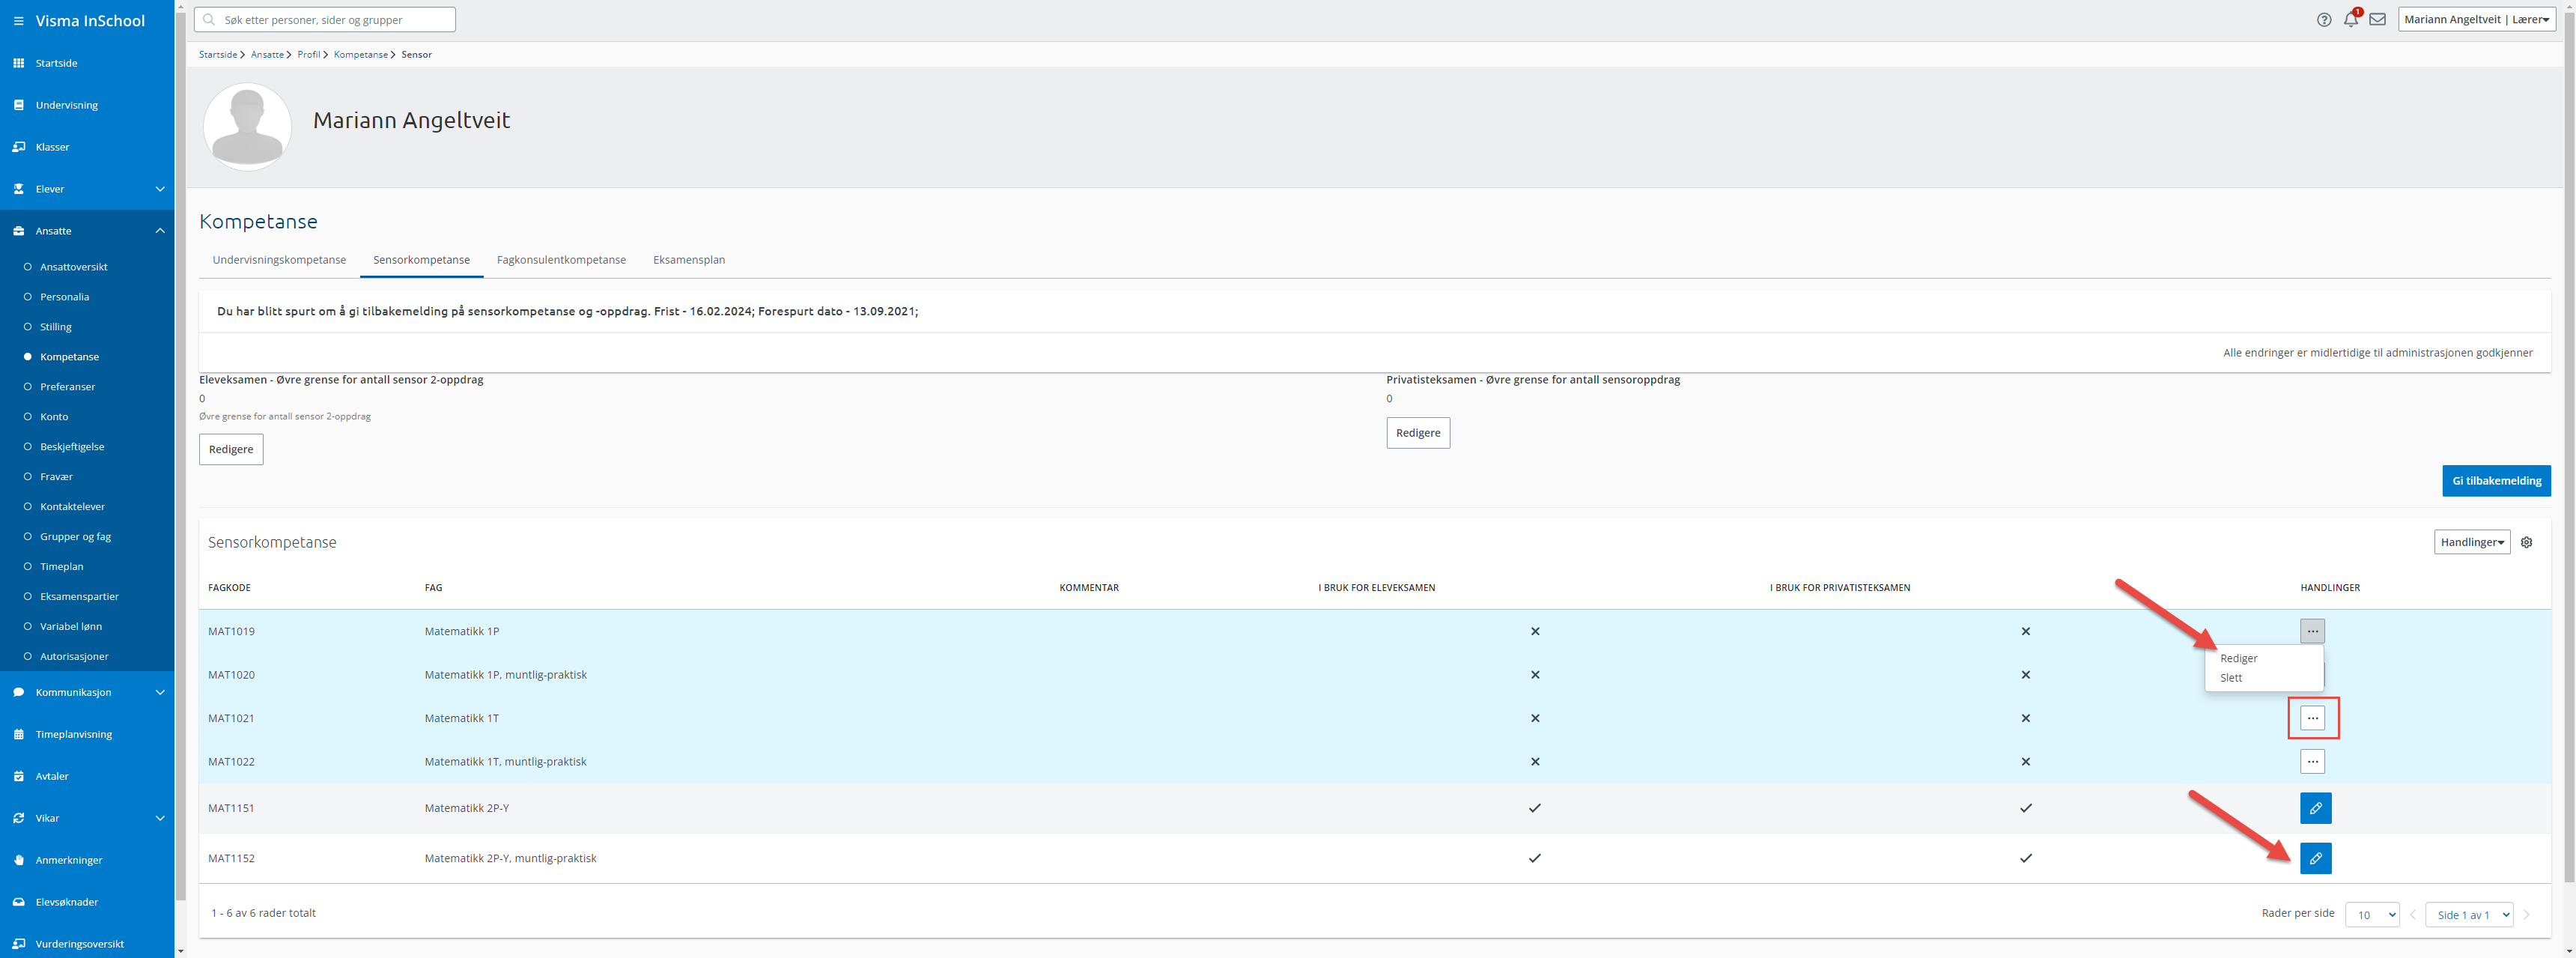The image size is (2576, 958).
Task: Open three-dot actions for MAT1022 row
Action: [2312, 762]
